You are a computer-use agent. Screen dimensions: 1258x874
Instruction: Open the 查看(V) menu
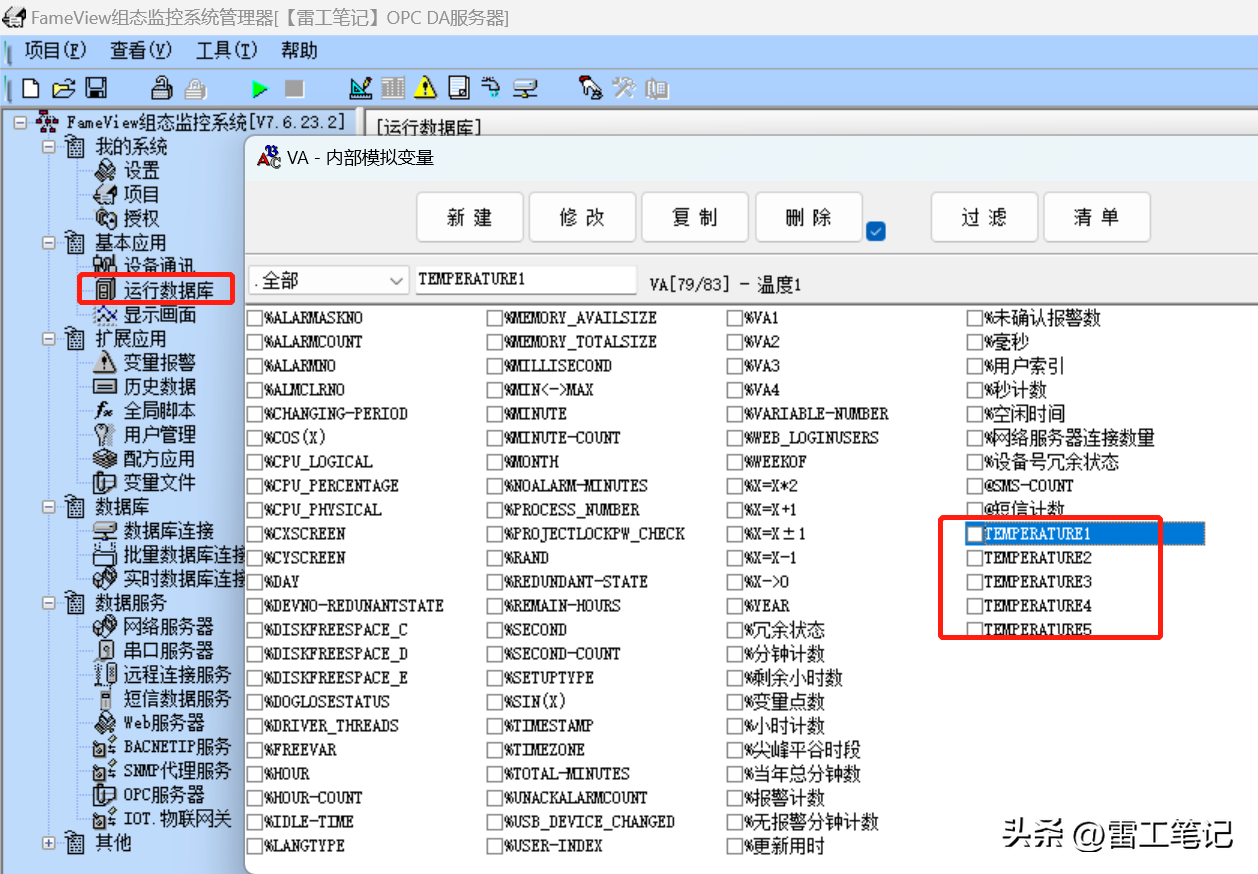(141, 50)
